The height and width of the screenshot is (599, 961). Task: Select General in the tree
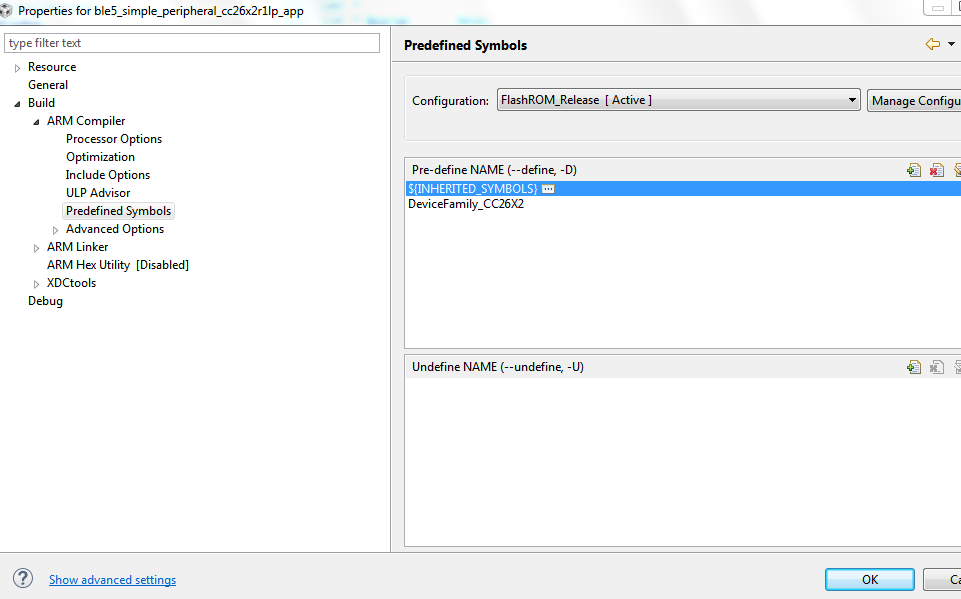(x=48, y=85)
